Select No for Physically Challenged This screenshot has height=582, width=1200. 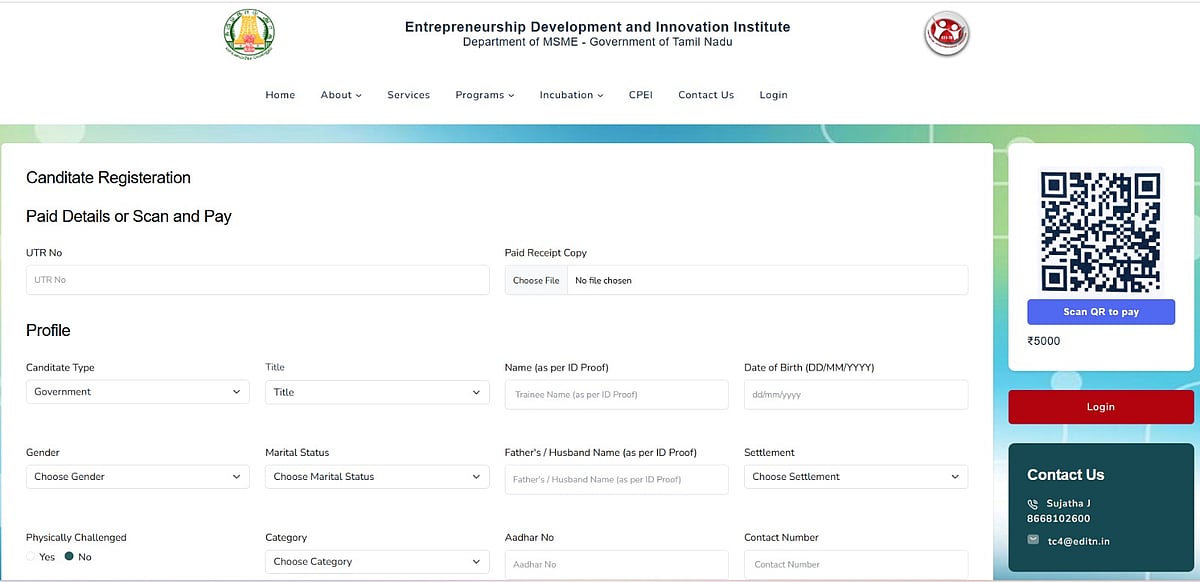[x=69, y=557]
